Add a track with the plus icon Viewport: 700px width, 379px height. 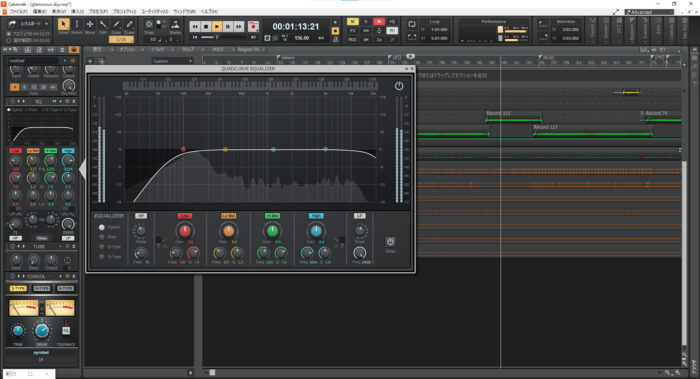(90, 61)
